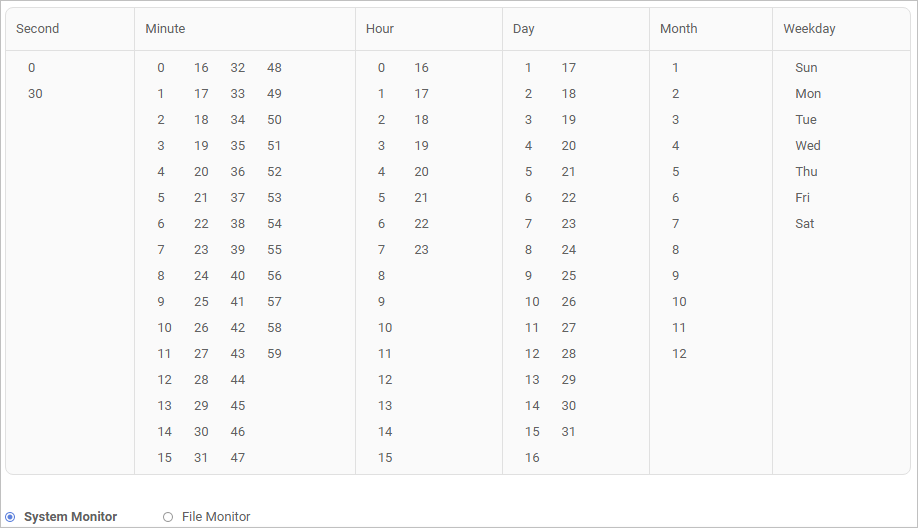918x528 pixels.
Task: Select the System Monitor radio button
Action: pyautogui.click(x=10, y=517)
